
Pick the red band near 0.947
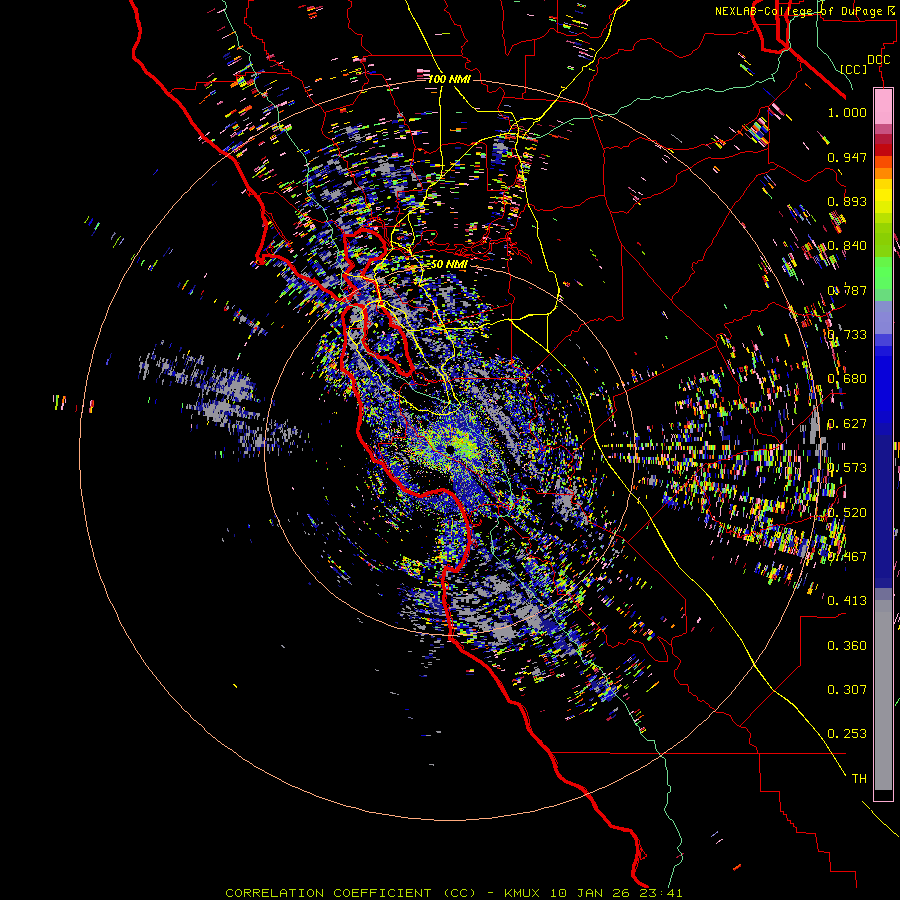pyautogui.click(x=883, y=150)
